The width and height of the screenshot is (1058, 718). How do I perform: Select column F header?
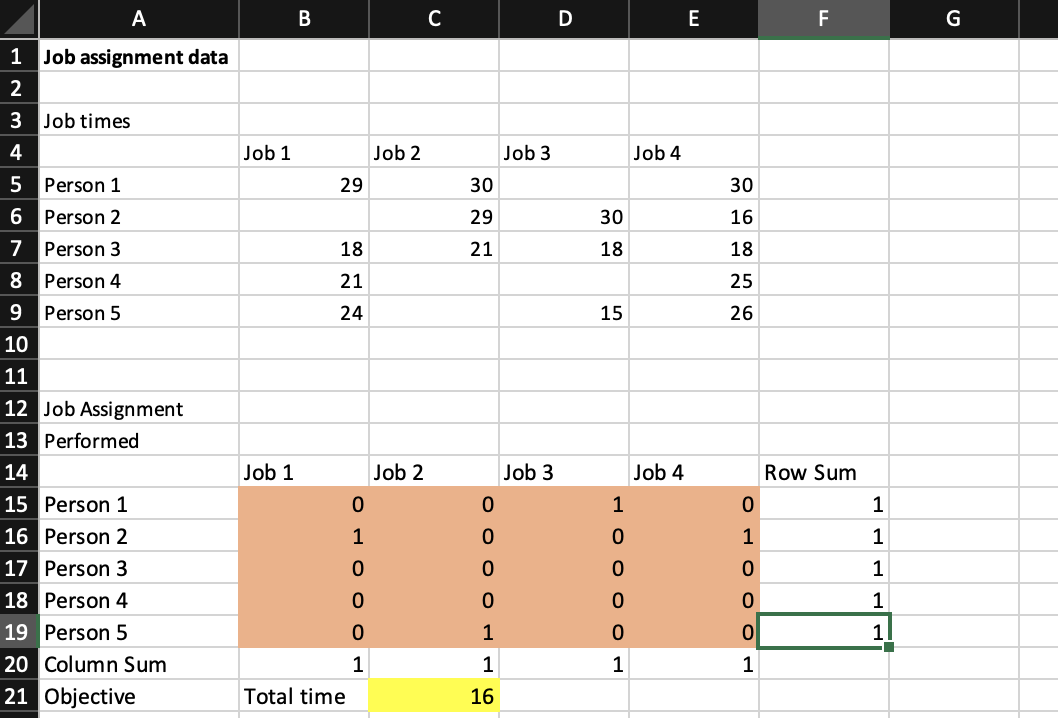[x=823, y=18]
